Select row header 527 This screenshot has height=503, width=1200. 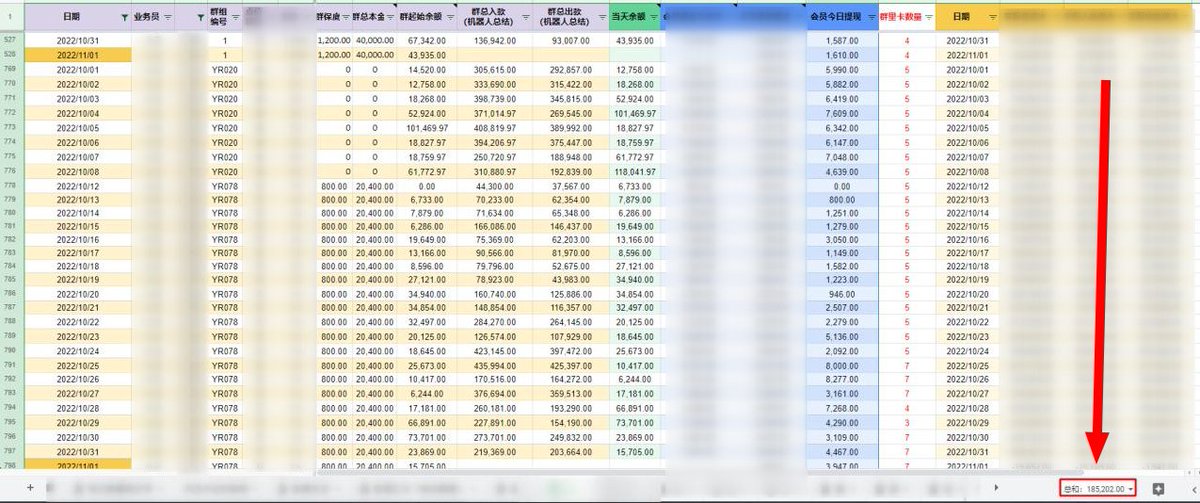pyautogui.click(x=11, y=39)
